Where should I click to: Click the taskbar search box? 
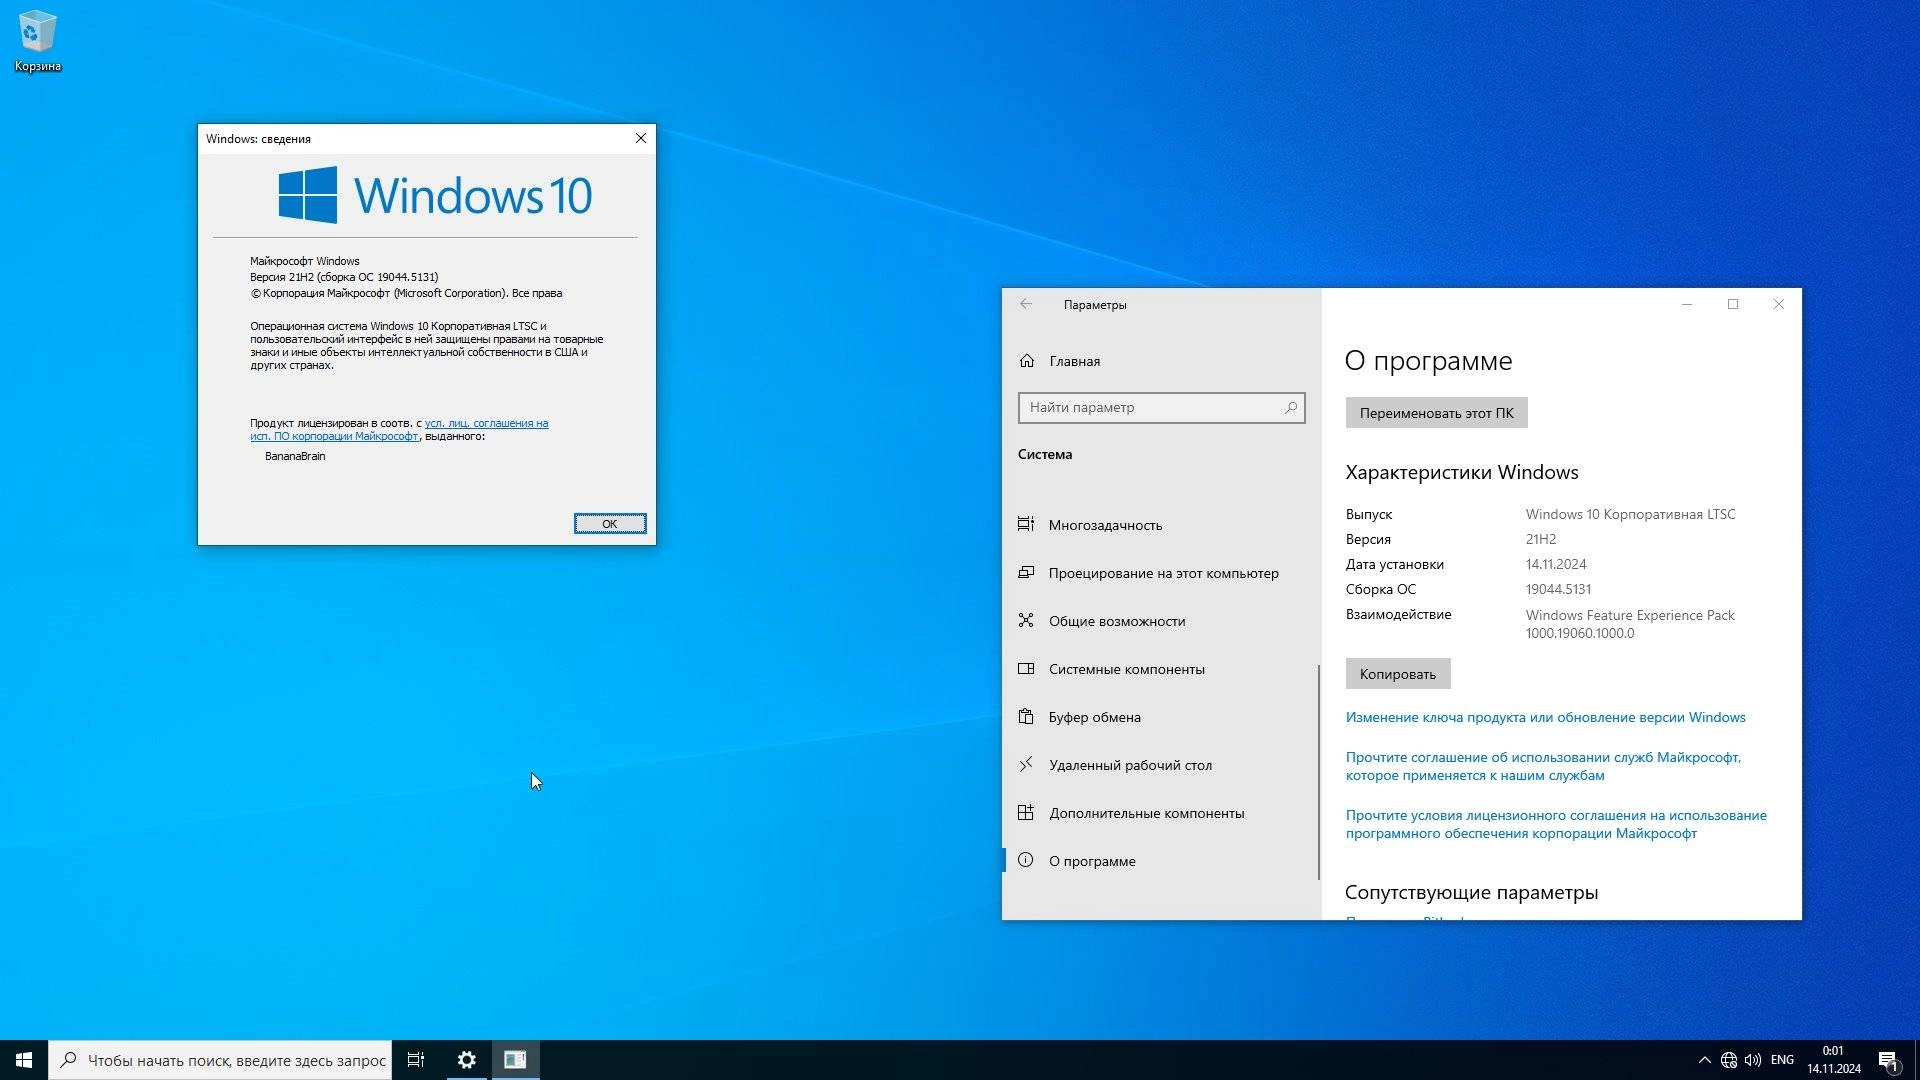click(x=220, y=1060)
